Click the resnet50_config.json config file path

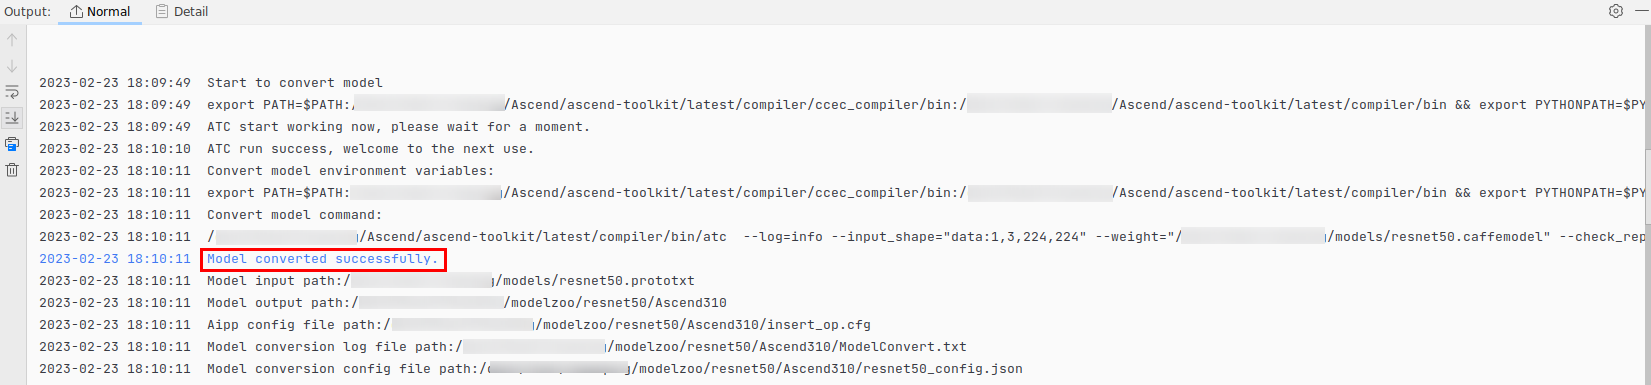pyautogui.click(x=755, y=369)
